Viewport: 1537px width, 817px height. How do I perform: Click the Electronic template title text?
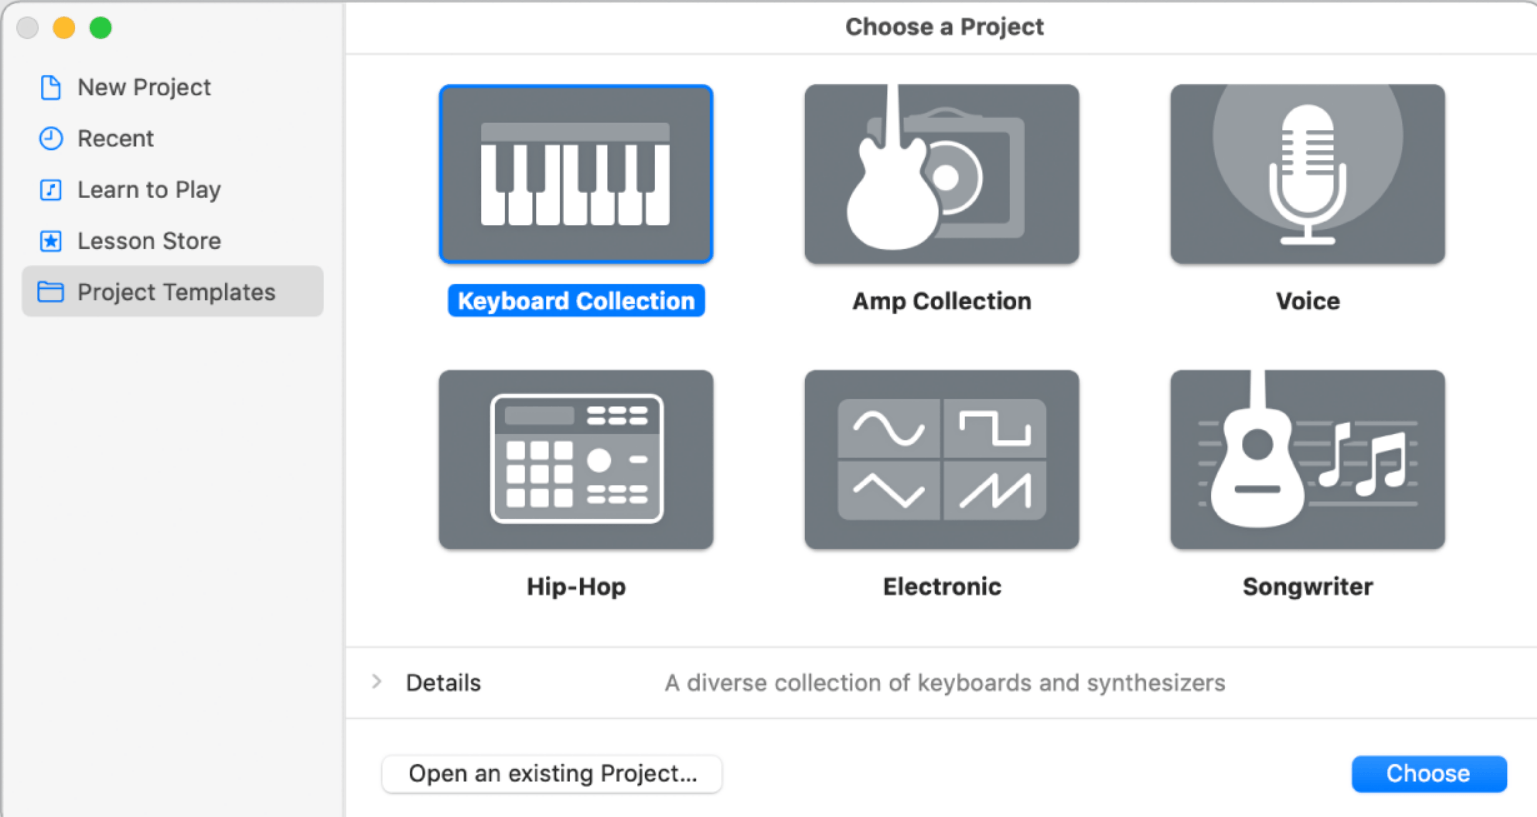pyautogui.click(x=941, y=587)
